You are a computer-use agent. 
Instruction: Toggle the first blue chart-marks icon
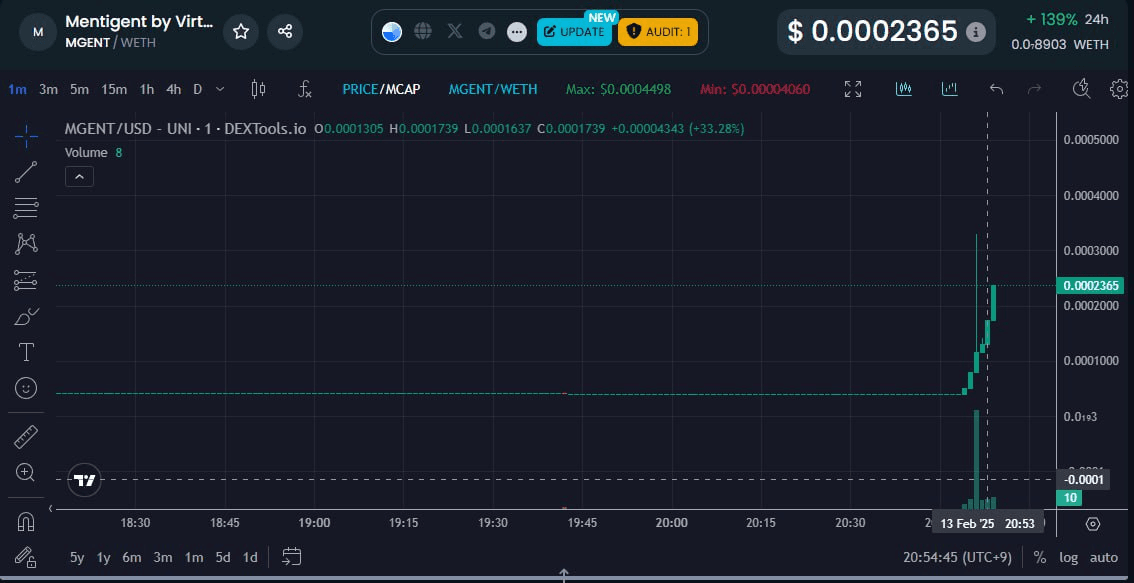pyautogui.click(x=903, y=89)
